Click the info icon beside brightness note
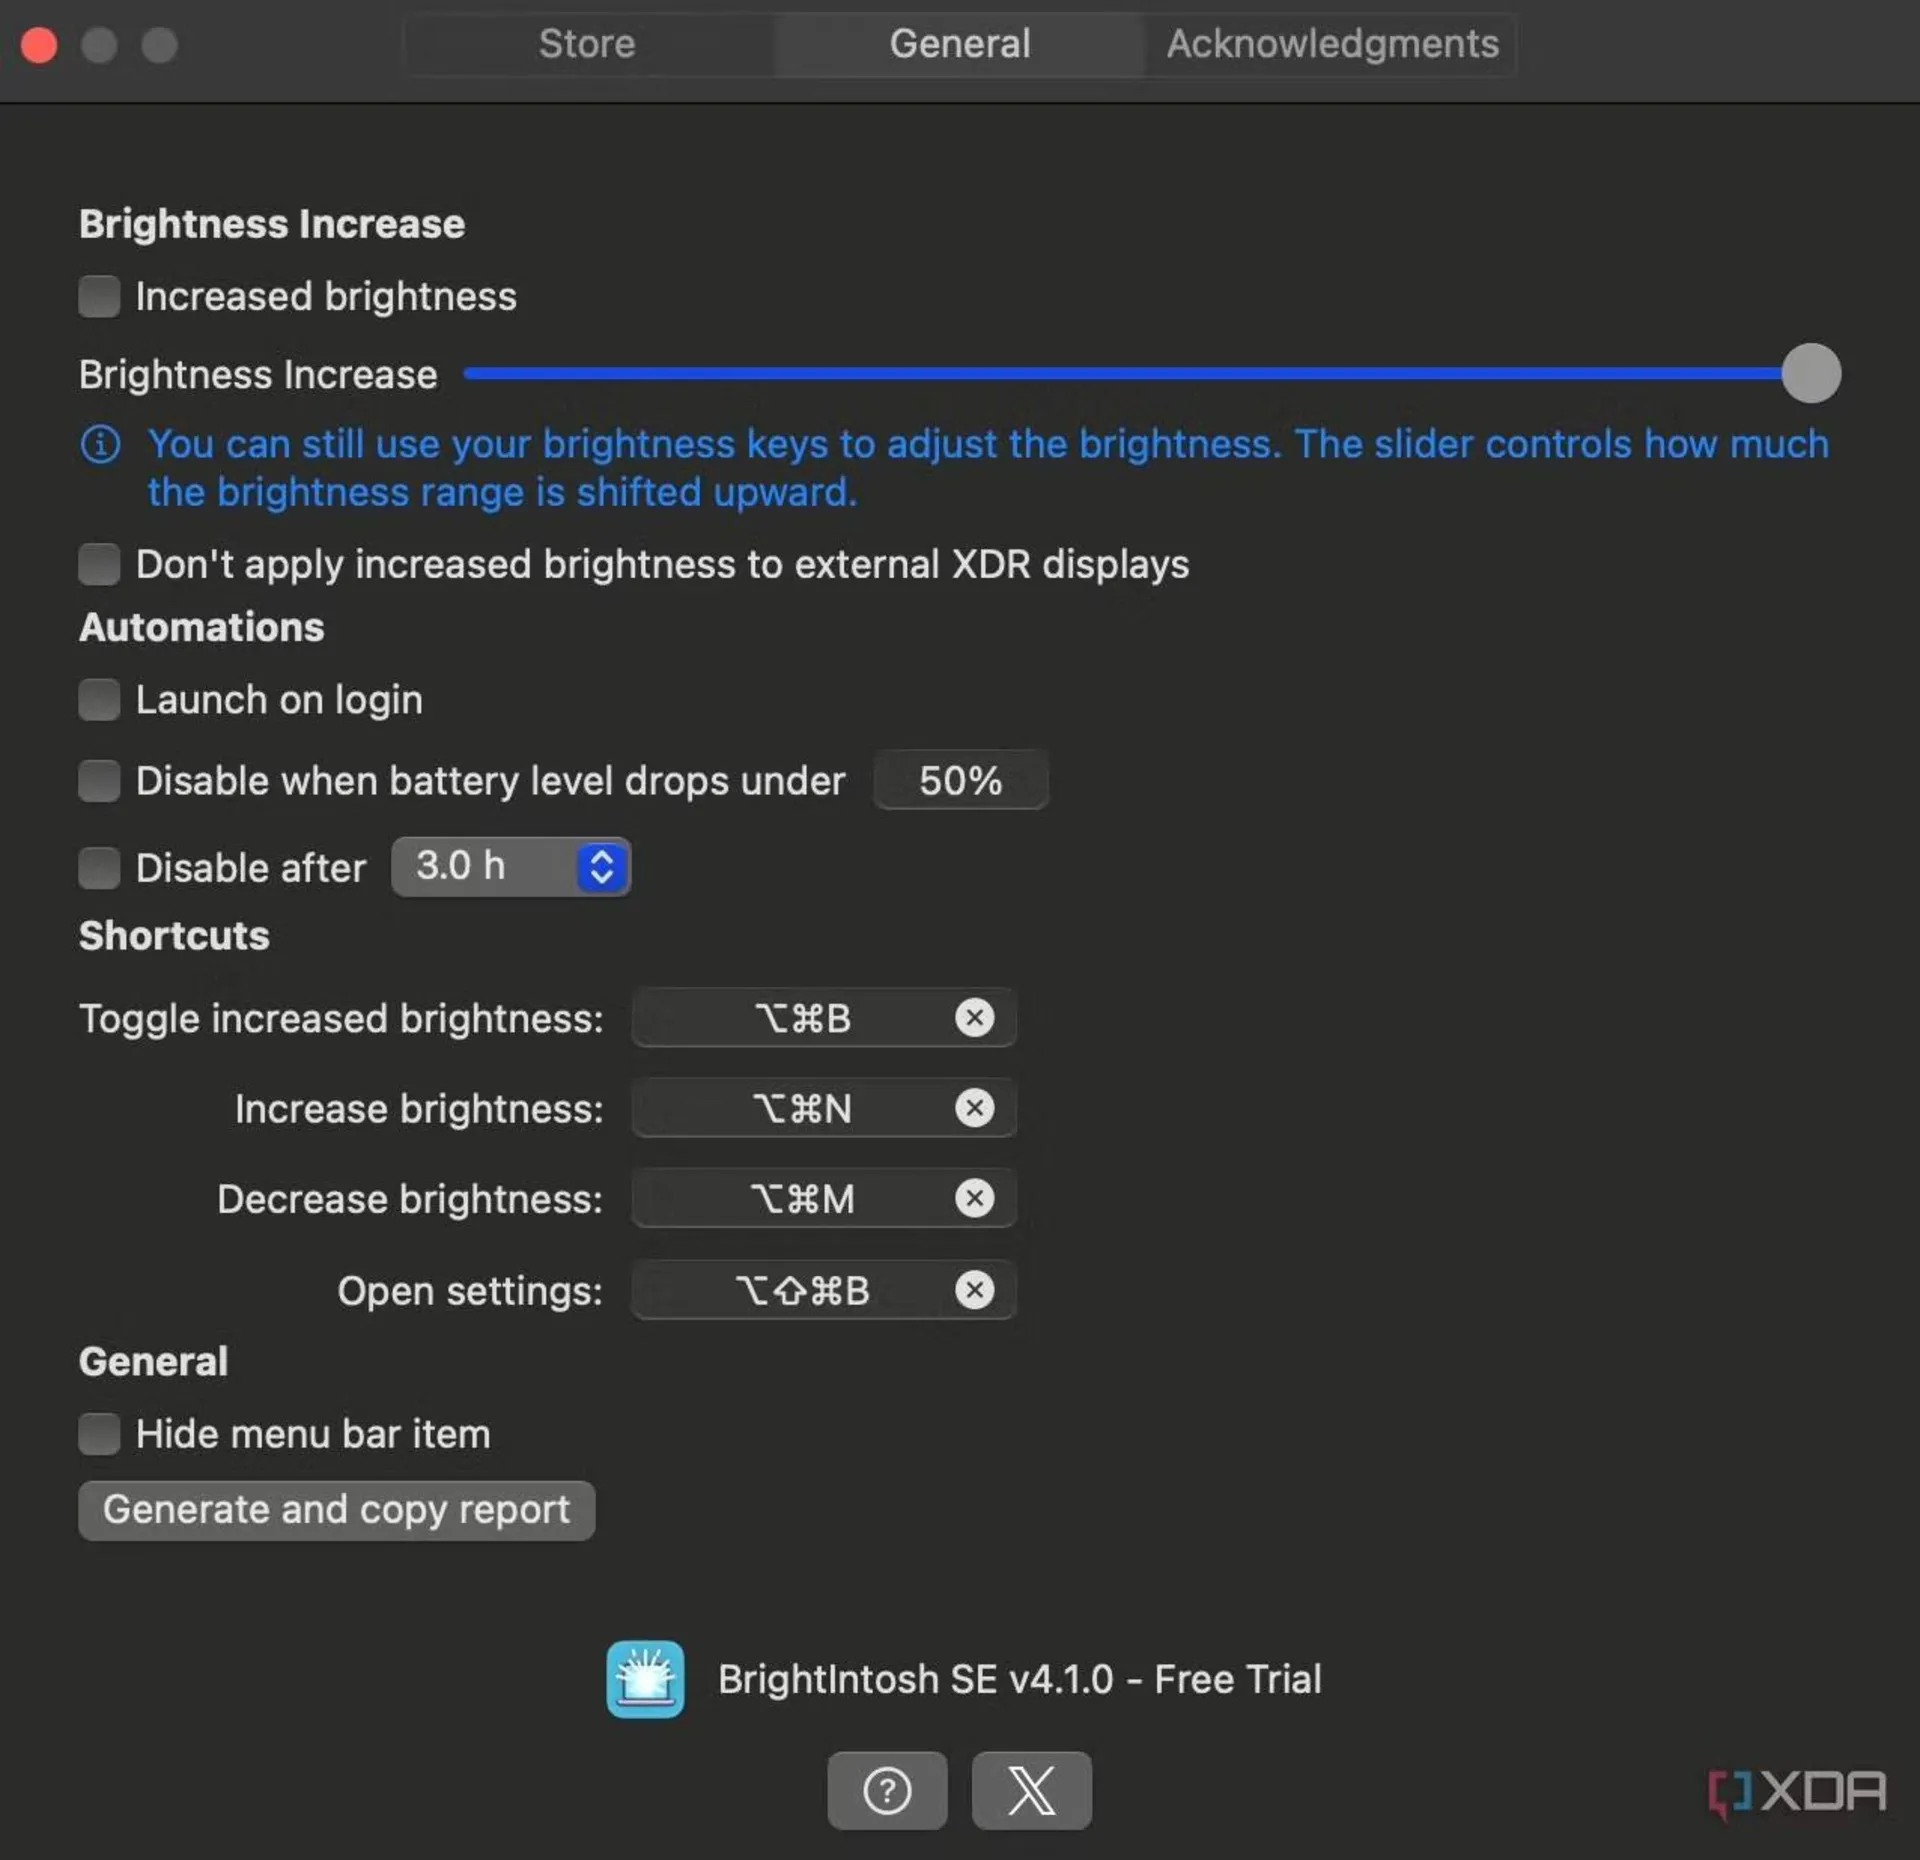 [100, 445]
